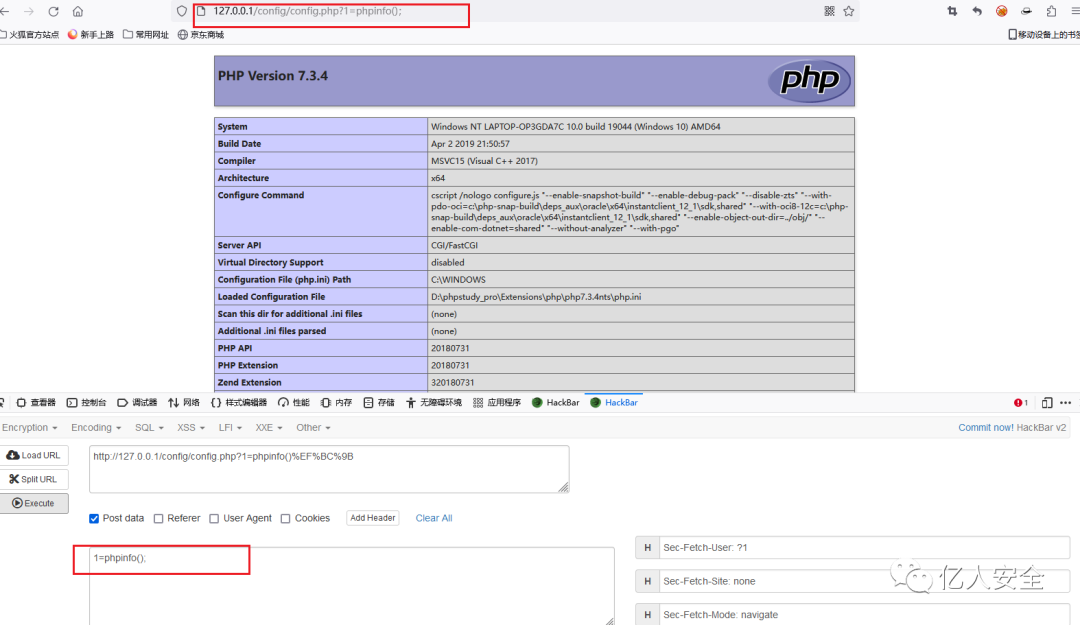Open the extensions puzzle icon
The image size is (1080, 625).
[x=1051, y=11]
